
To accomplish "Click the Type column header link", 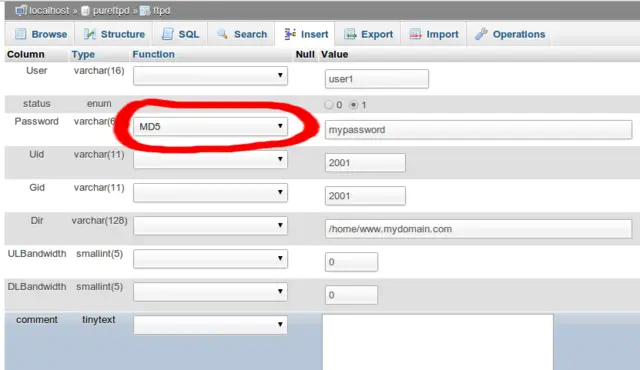I will tap(83, 54).
